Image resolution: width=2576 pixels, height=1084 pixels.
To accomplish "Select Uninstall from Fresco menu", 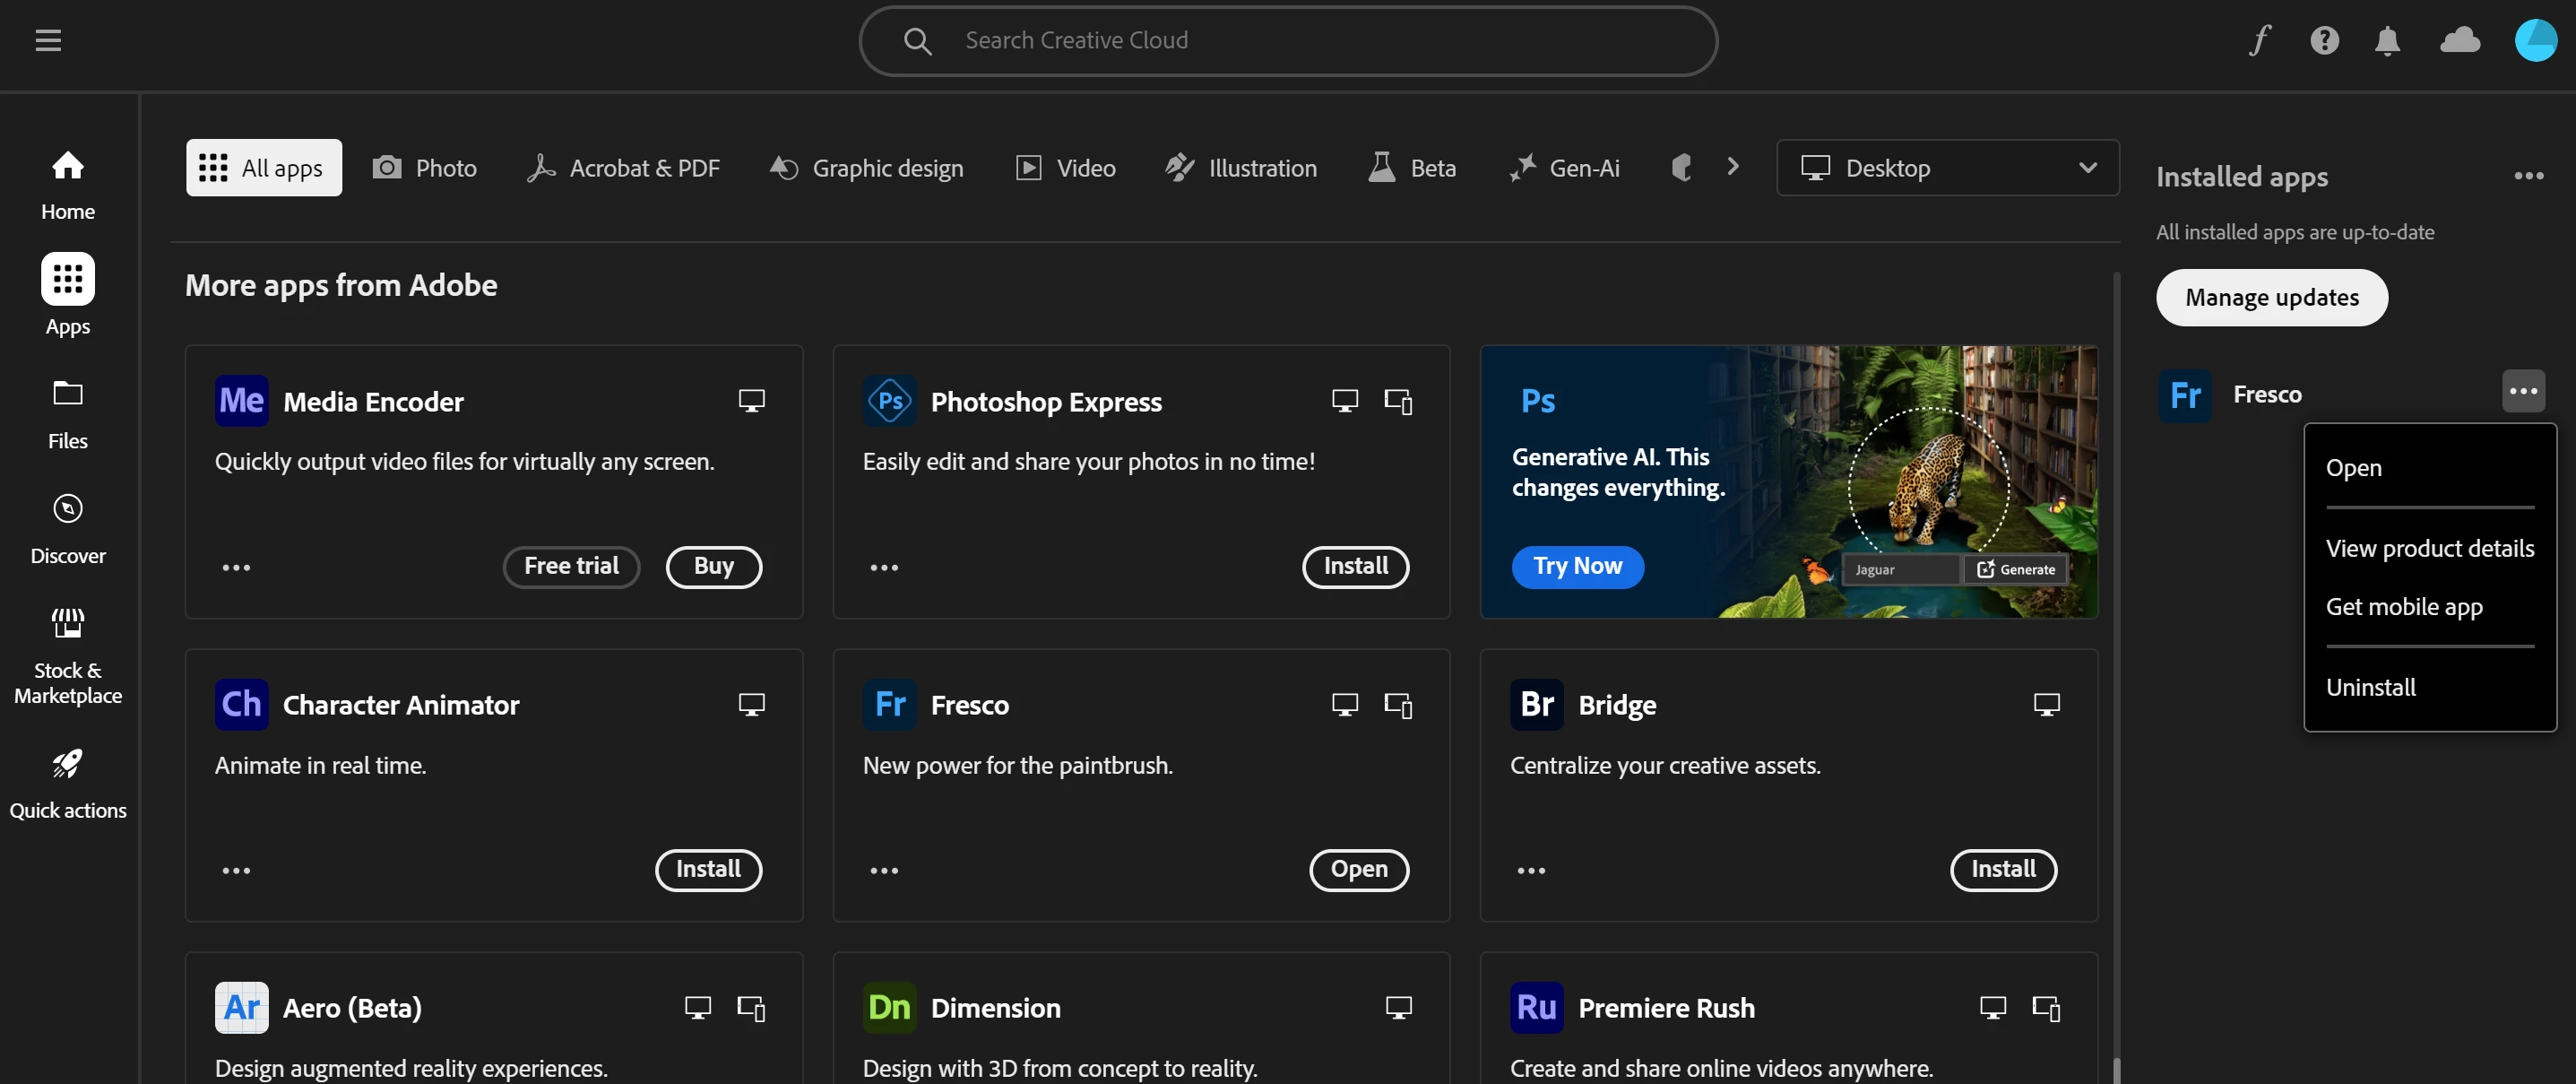I will click(2370, 687).
